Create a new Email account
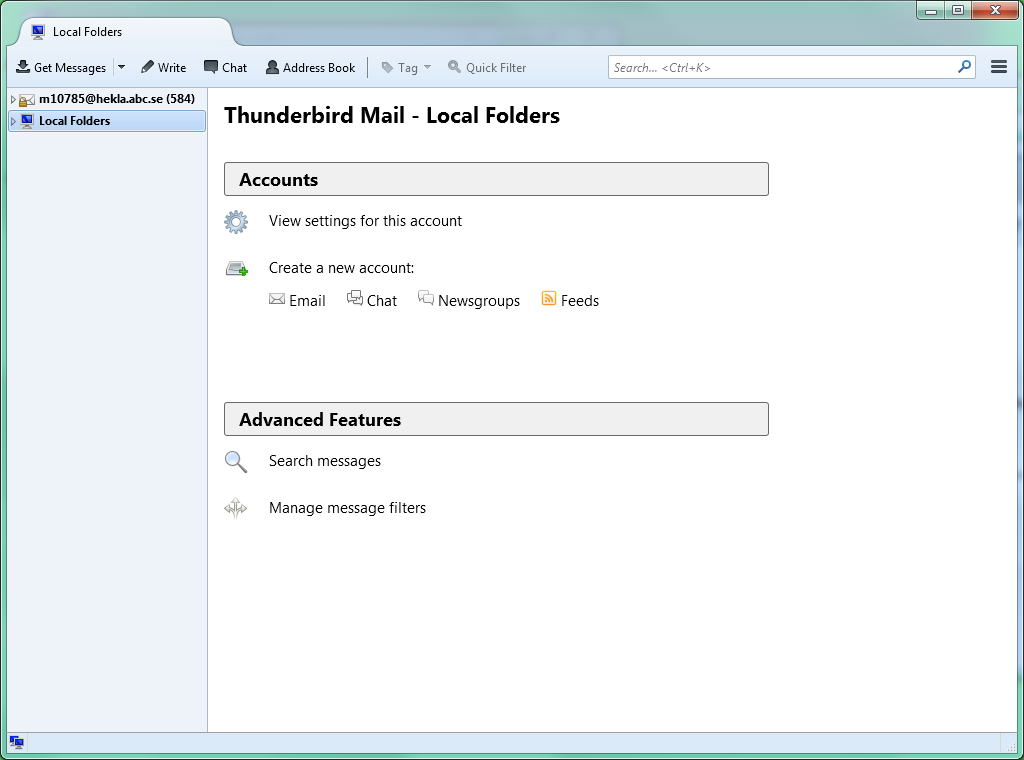 (297, 300)
